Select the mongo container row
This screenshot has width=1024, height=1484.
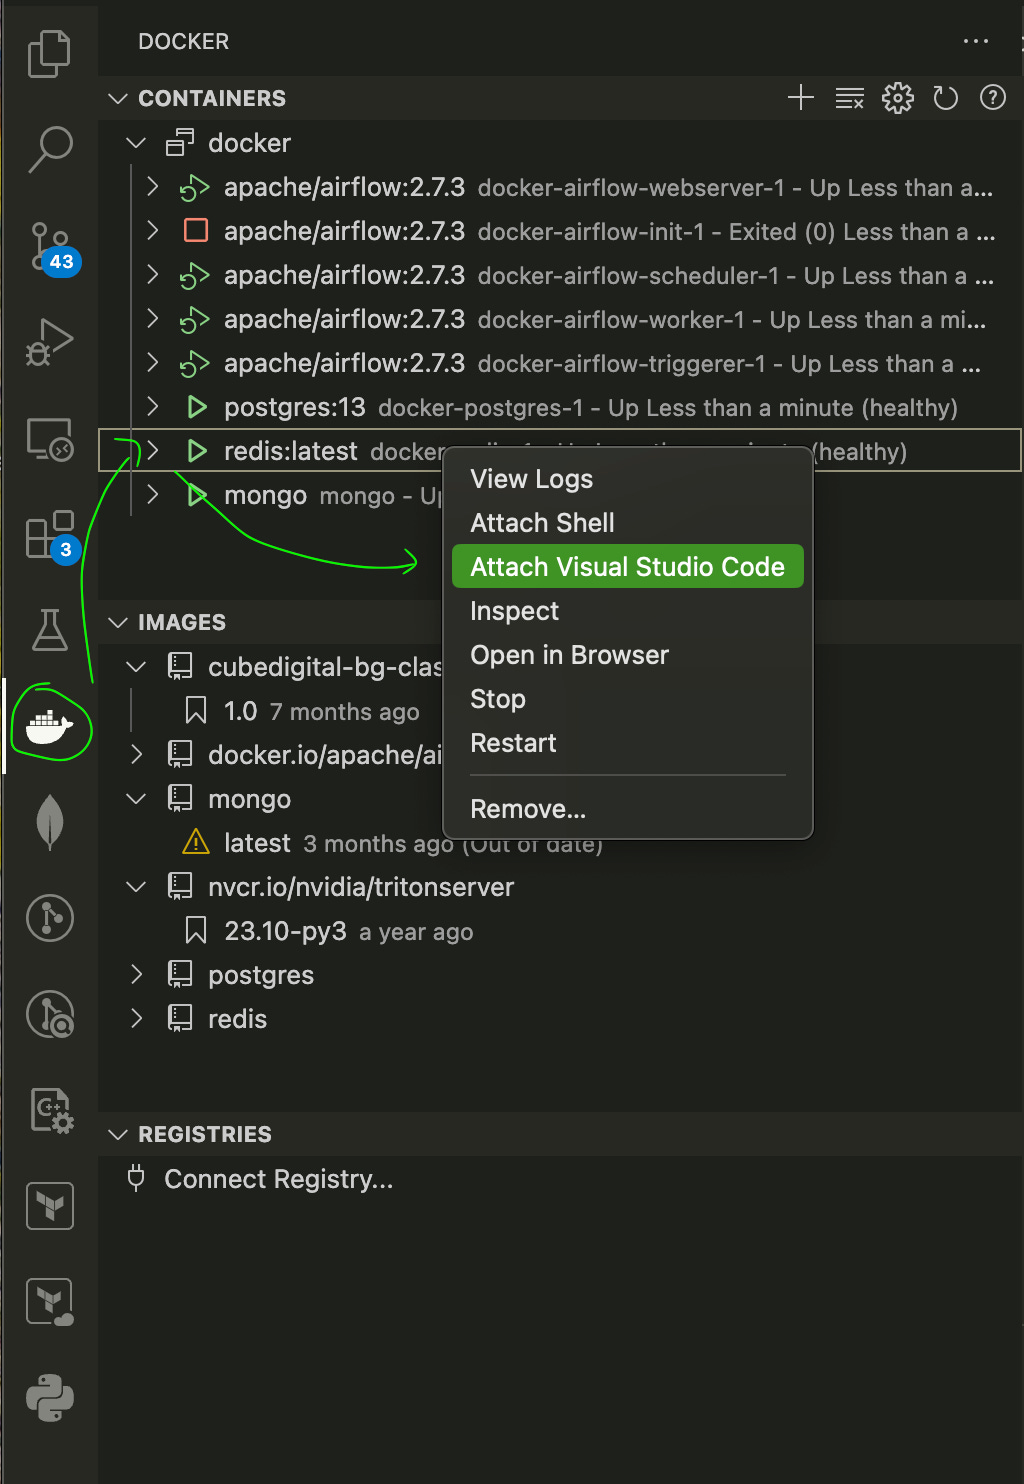point(270,495)
